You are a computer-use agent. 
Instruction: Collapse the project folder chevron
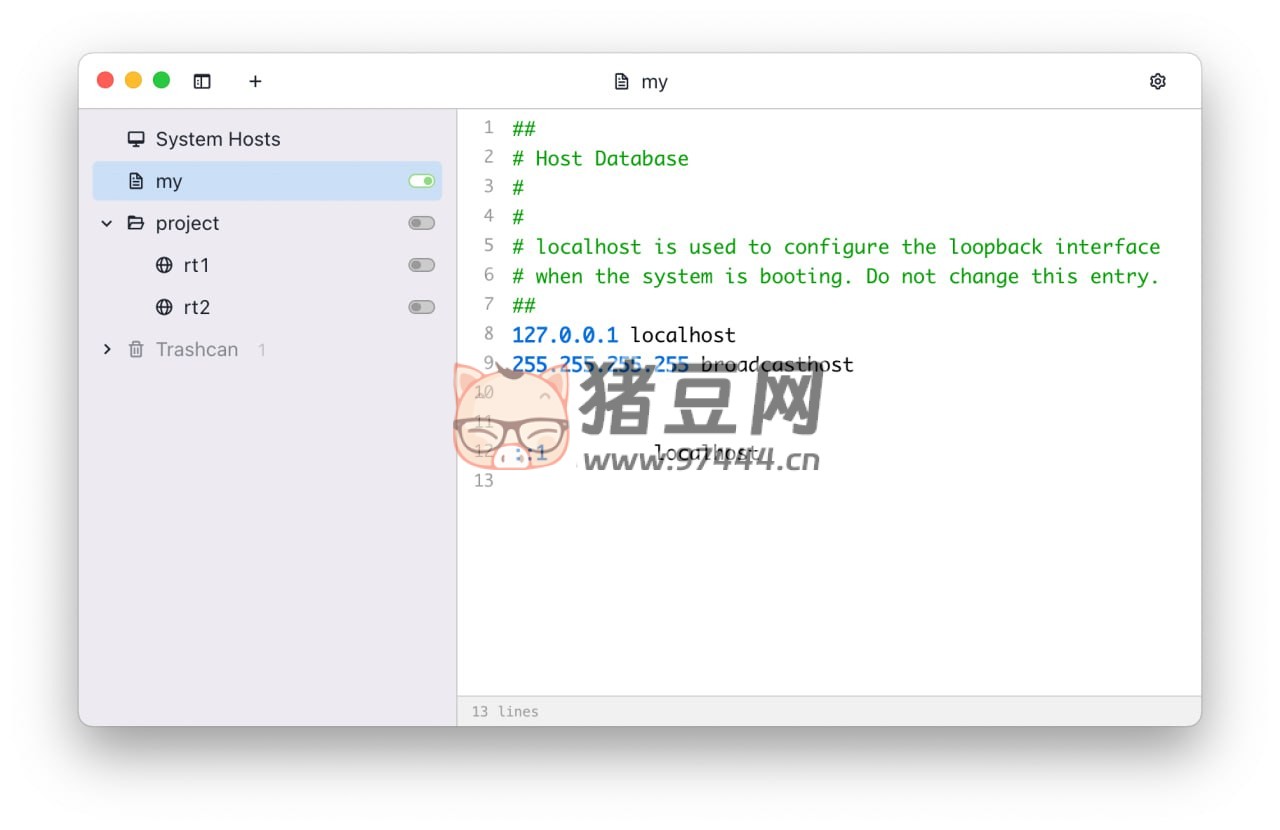coord(107,223)
